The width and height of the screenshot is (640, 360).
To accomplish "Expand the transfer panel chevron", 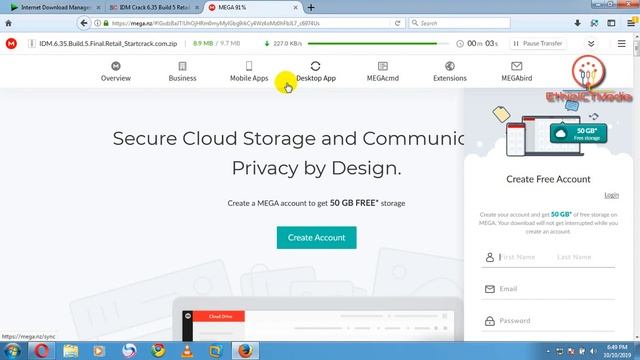I will pos(591,44).
